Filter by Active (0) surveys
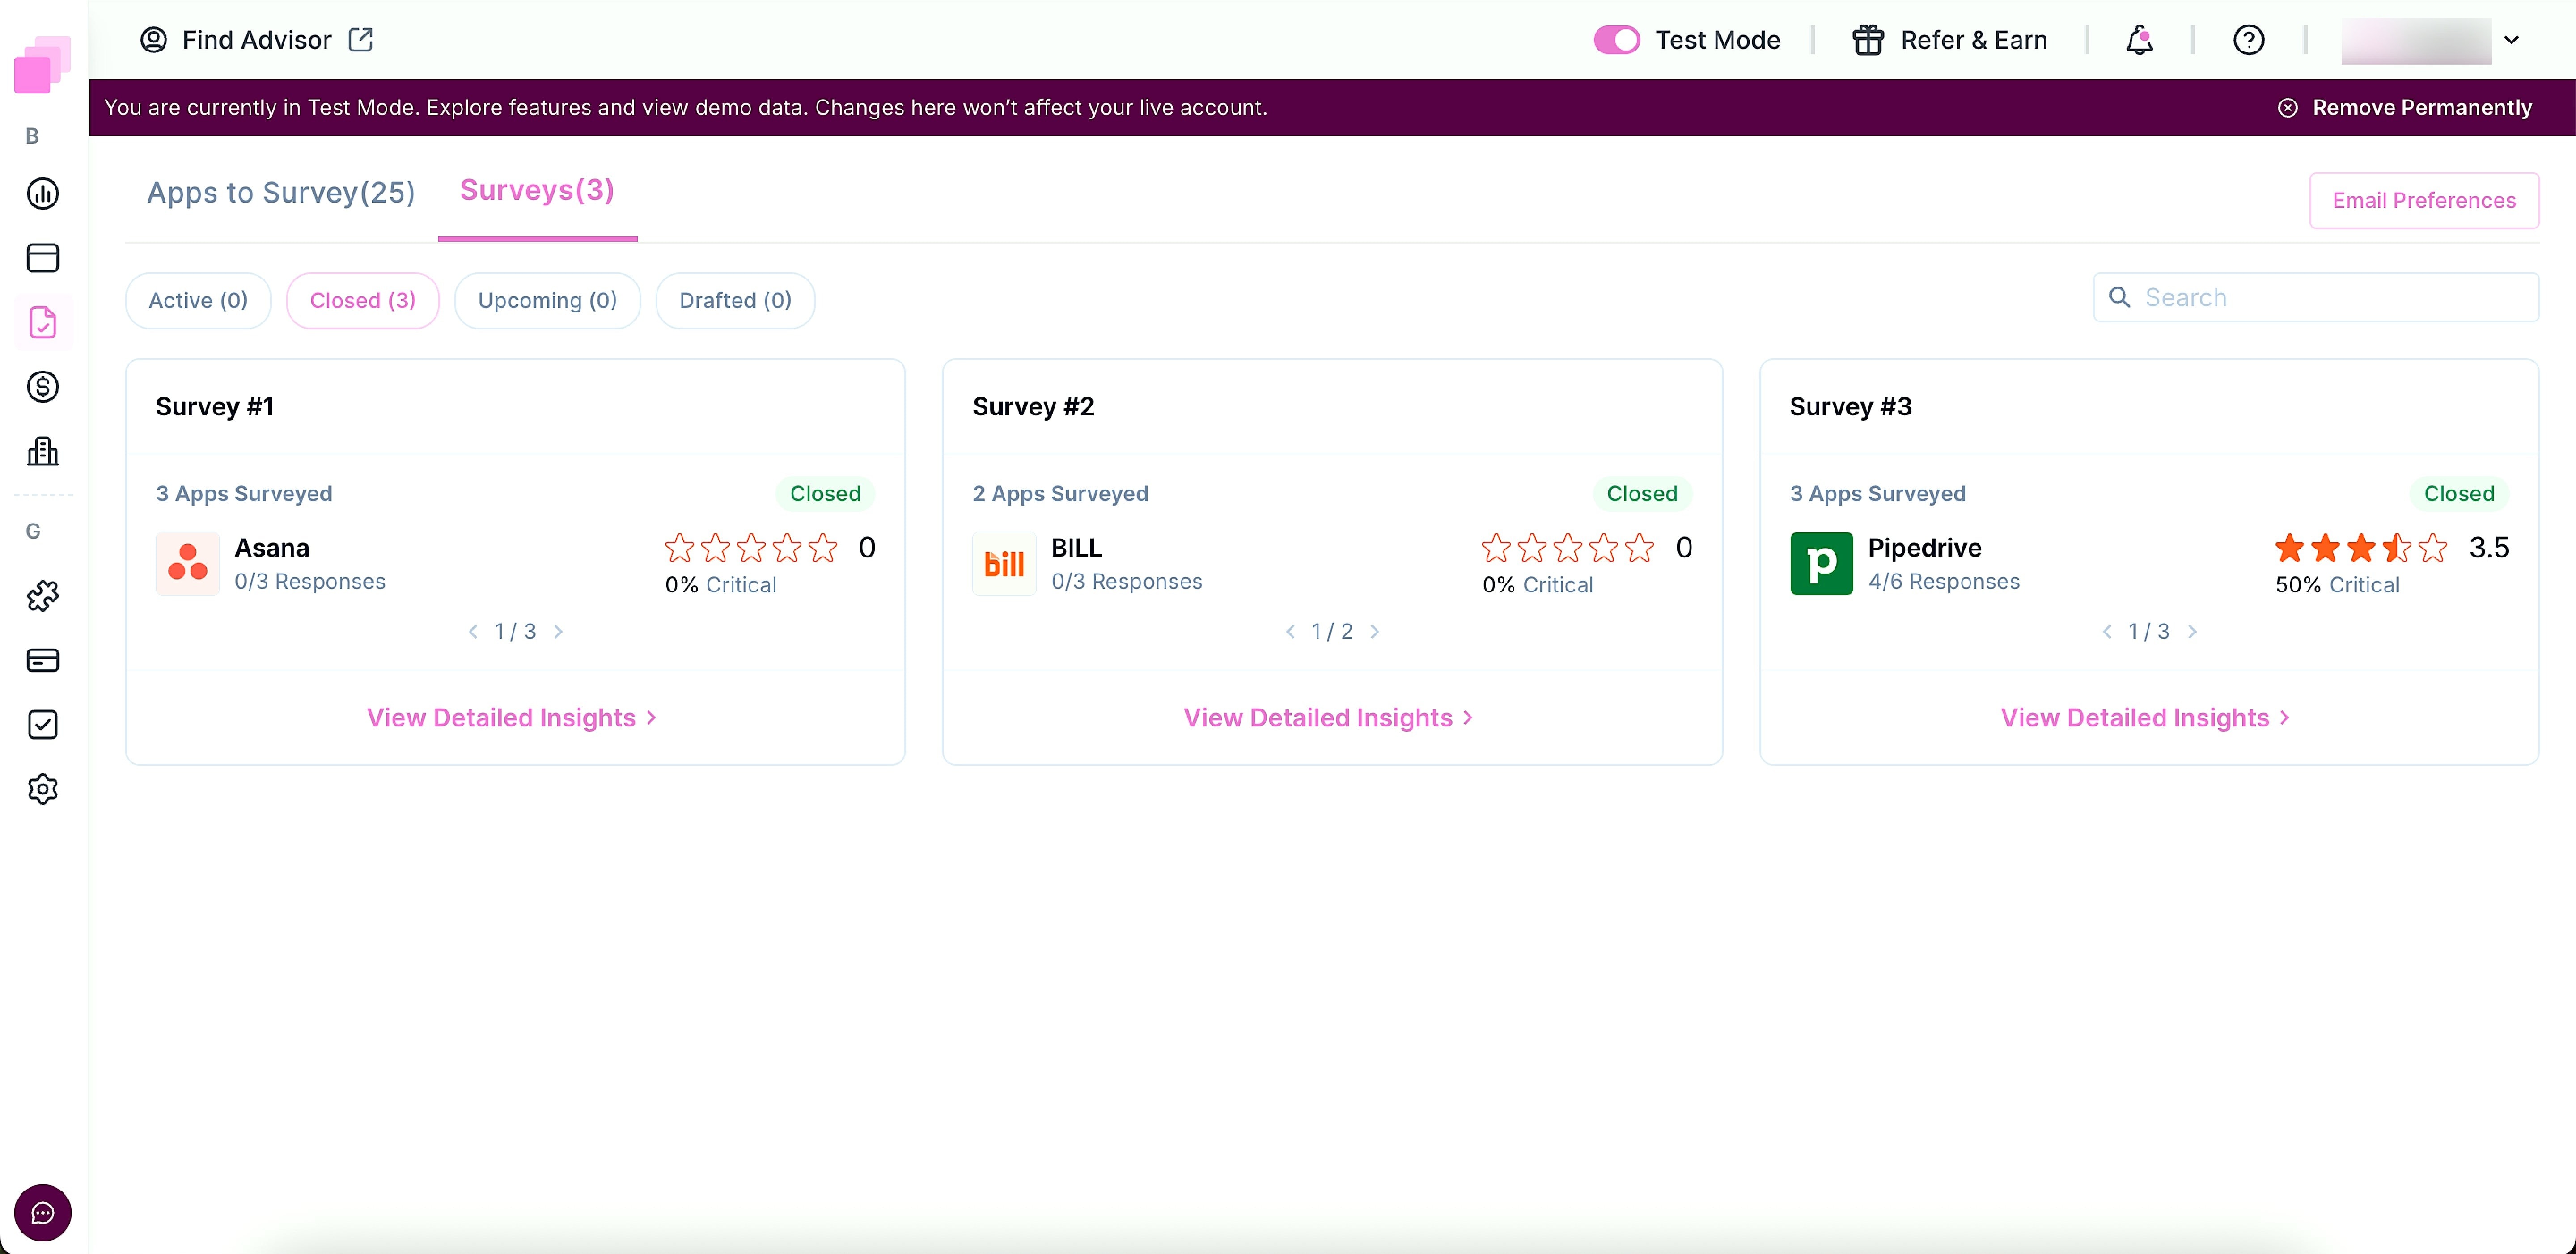This screenshot has width=2576, height=1254. coord(198,300)
